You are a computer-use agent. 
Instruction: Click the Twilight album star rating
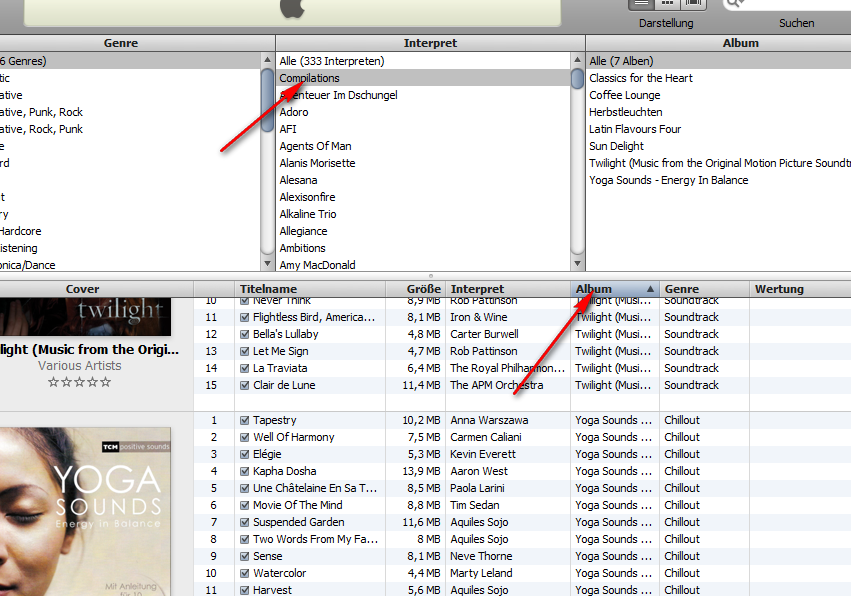click(79, 382)
